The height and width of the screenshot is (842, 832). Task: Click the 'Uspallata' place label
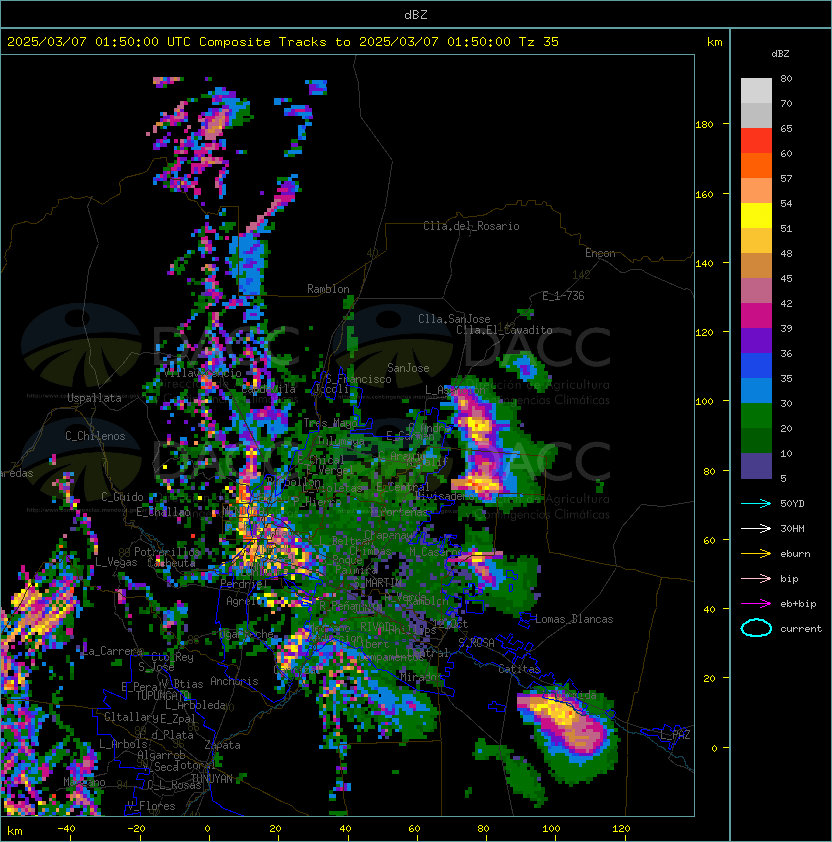94,398
